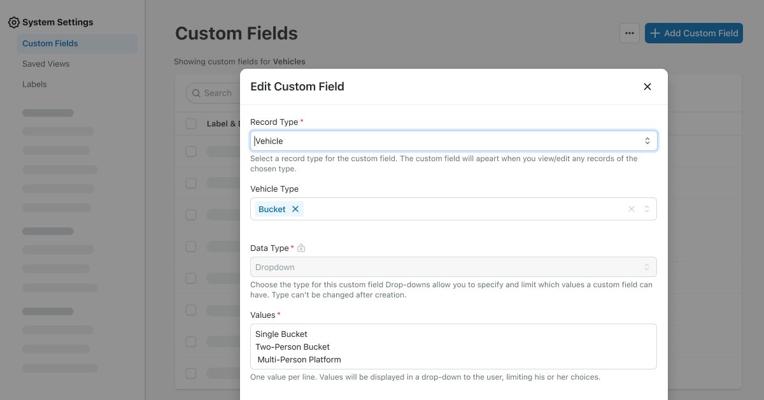Click the search magnifier icon
Viewport: 764px width, 400px height.
tap(196, 93)
